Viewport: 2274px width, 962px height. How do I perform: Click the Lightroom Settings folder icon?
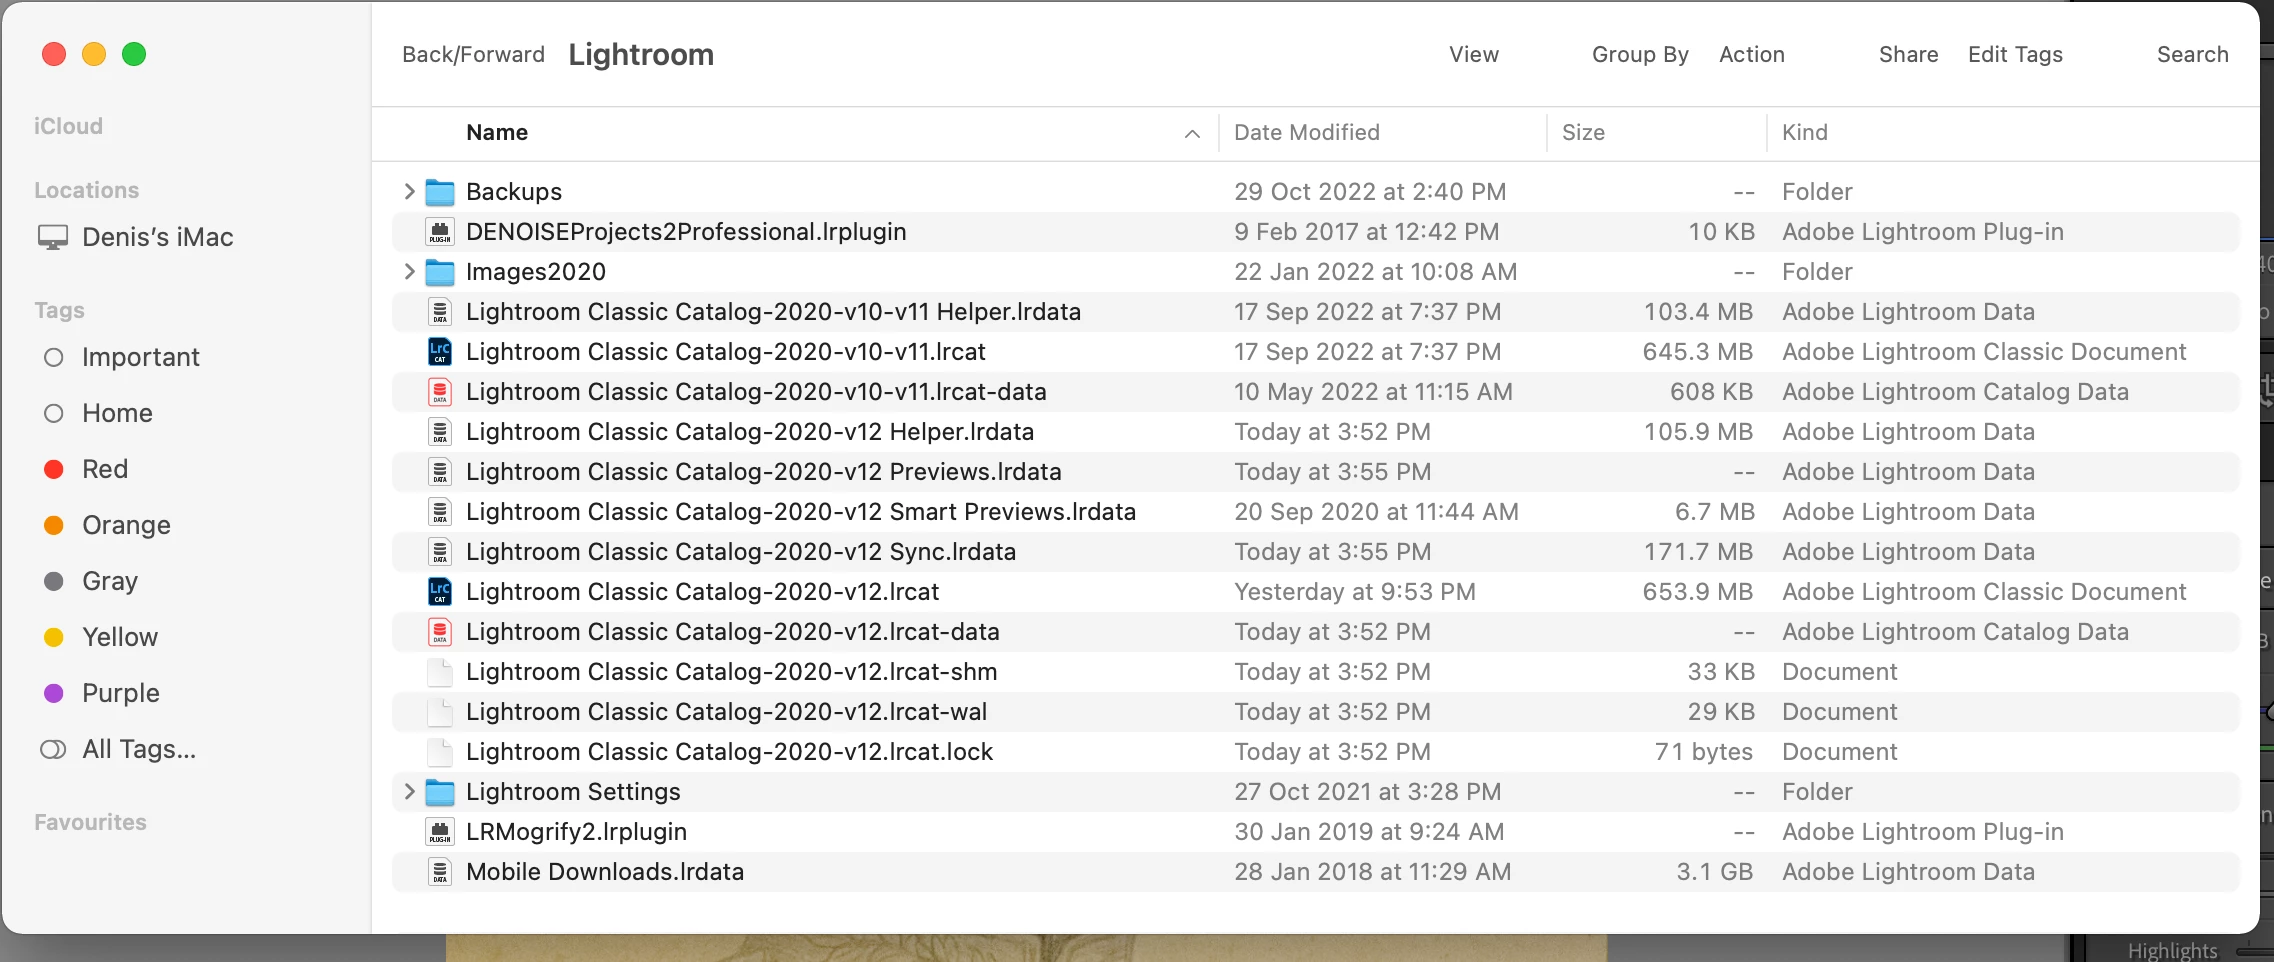click(x=440, y=792)
